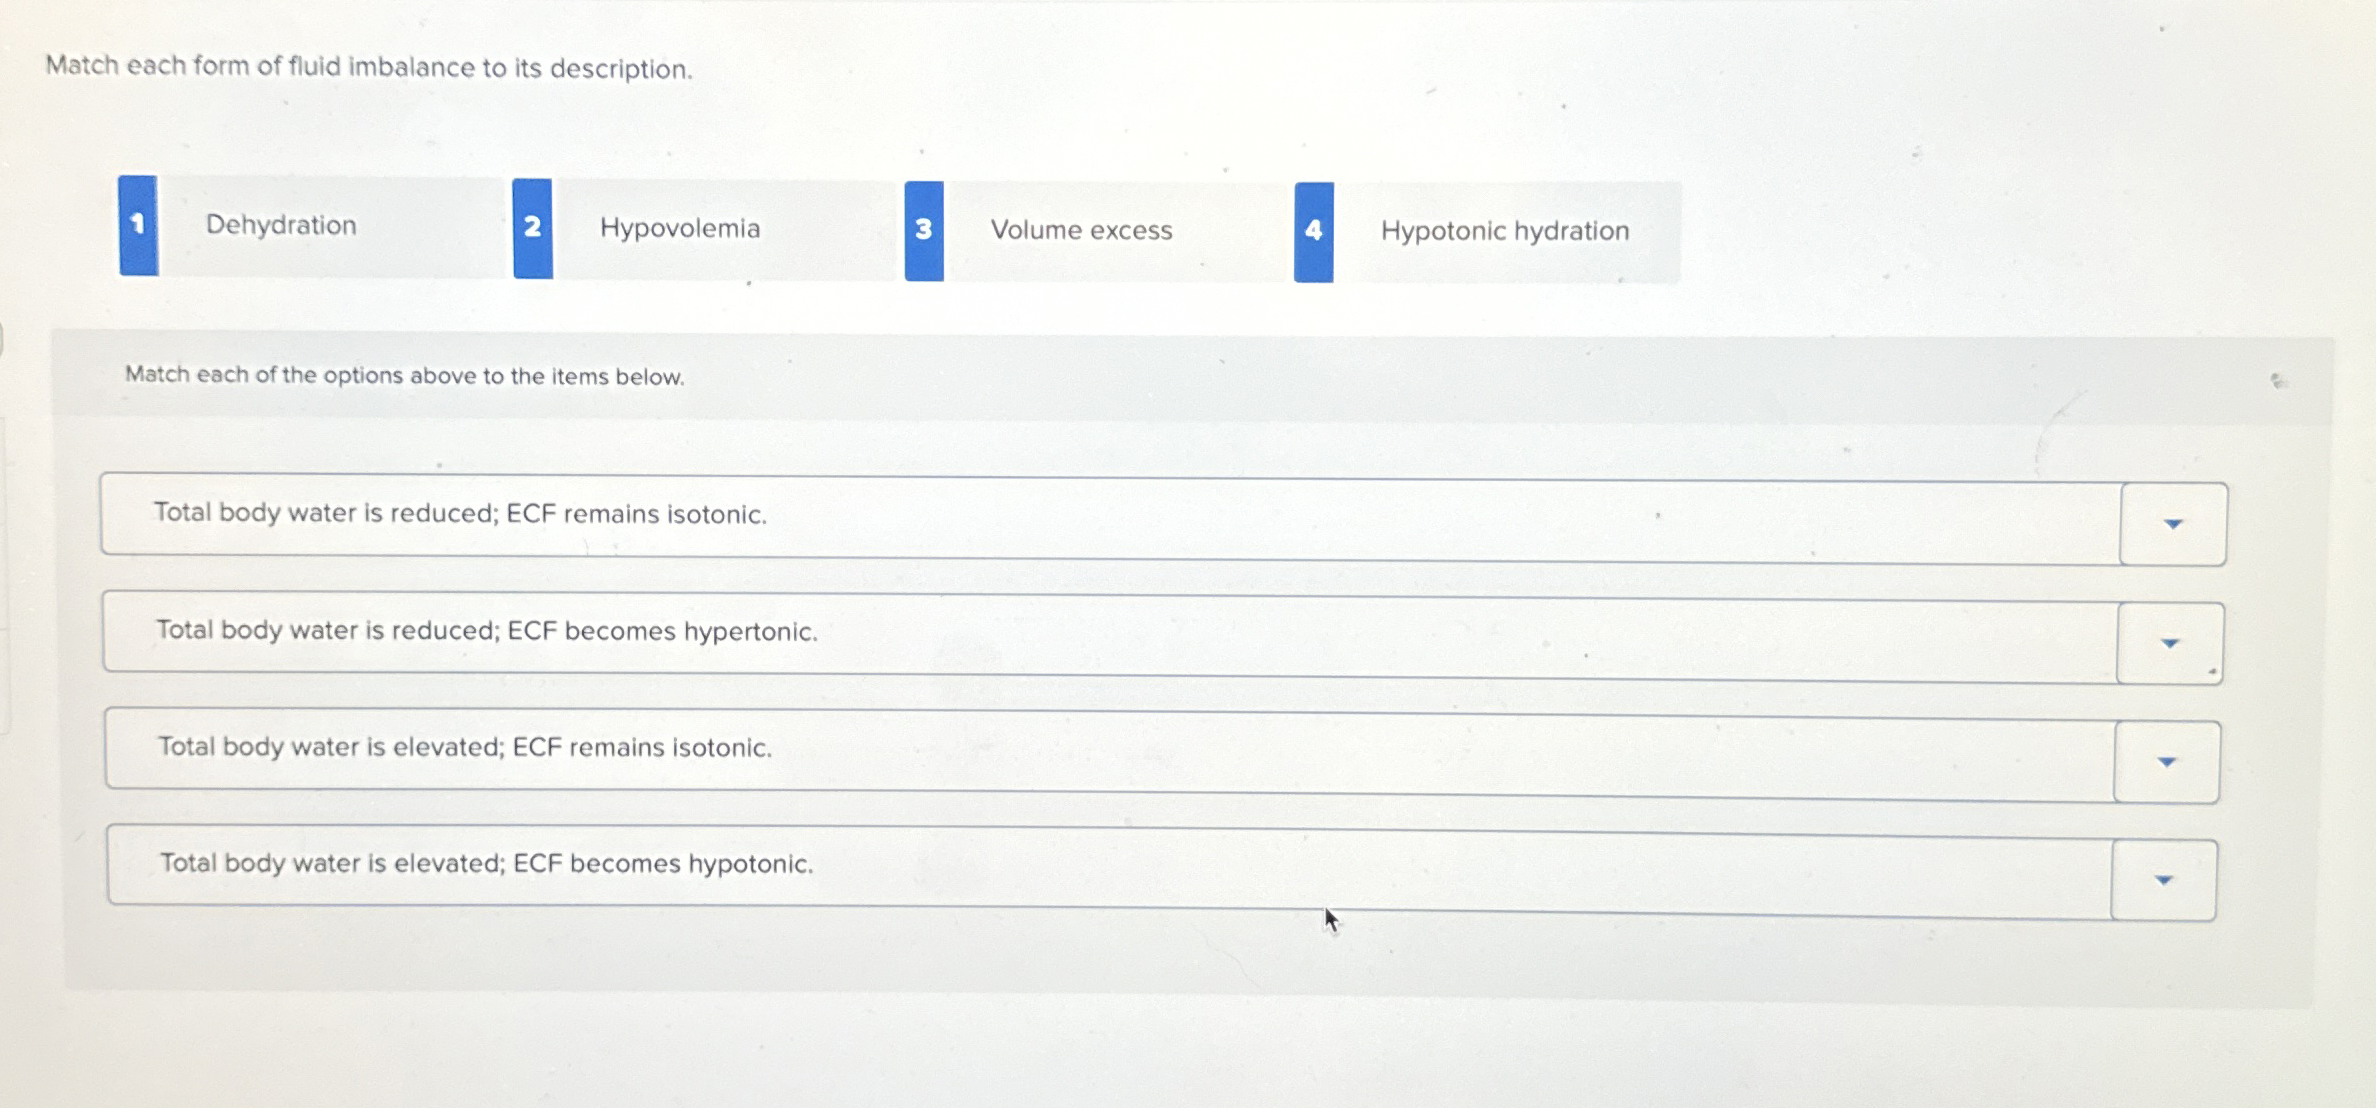The image size is (2376, 1108).
Task: Click the blue number 4 badge
Action: (x=1314, y=232)
